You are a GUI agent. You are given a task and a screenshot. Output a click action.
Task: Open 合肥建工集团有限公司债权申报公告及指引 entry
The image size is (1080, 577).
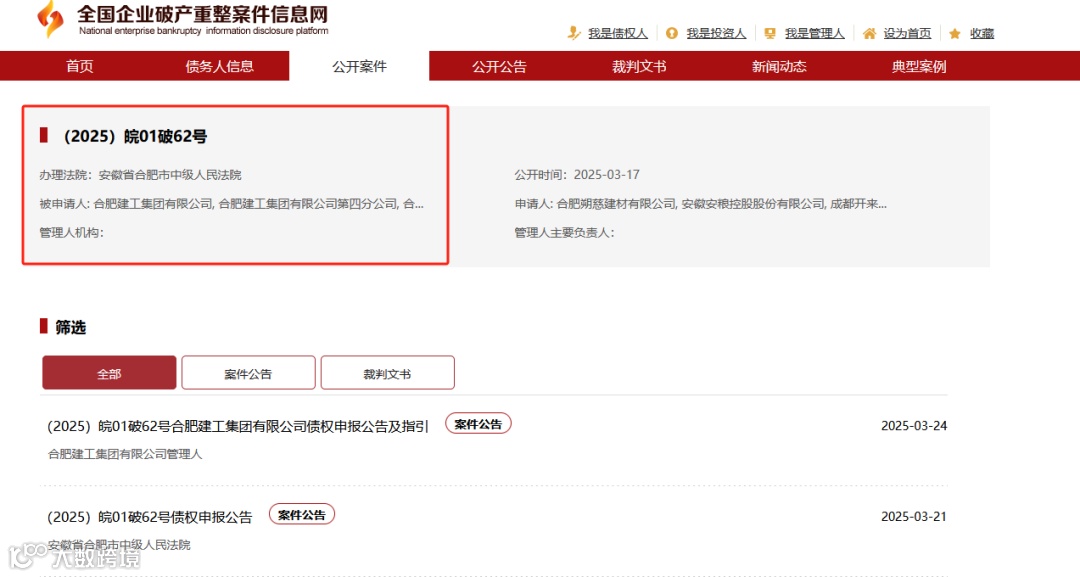[x=238, y=426]
